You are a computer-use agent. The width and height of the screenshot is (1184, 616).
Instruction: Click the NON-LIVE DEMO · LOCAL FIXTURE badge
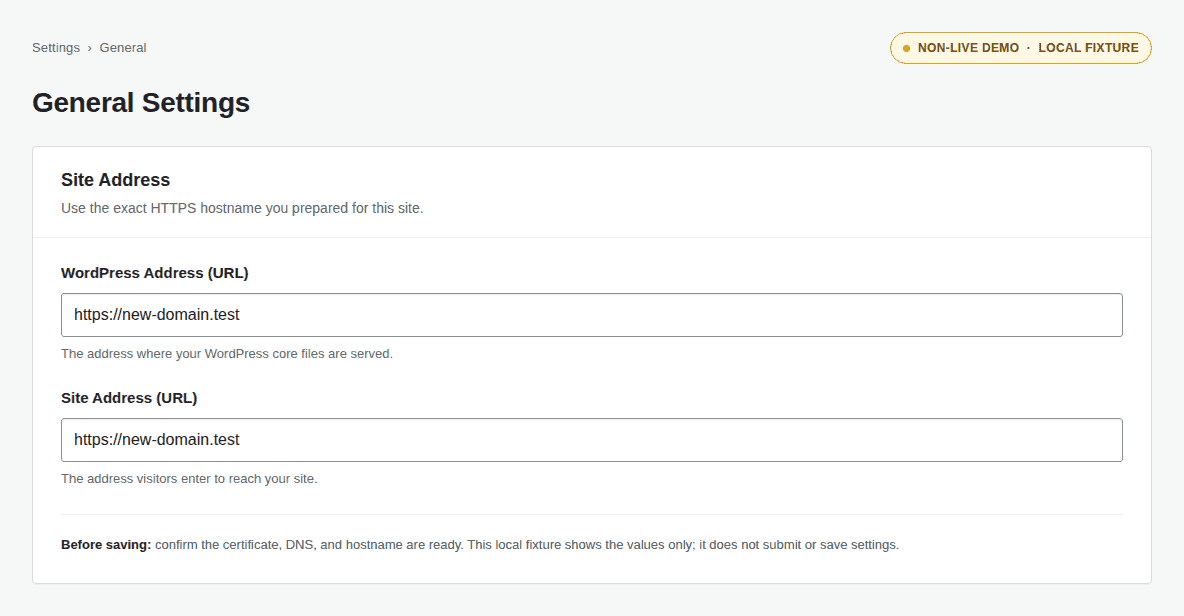pyautogui.click(x=1020, y=48)
